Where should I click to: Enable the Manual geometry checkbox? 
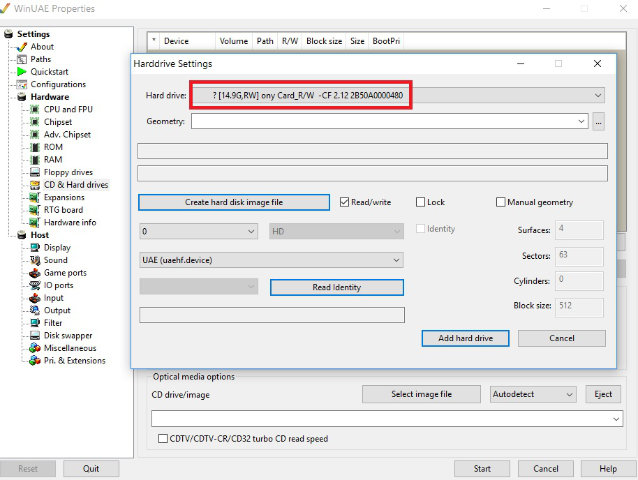[x=500, y=202]
